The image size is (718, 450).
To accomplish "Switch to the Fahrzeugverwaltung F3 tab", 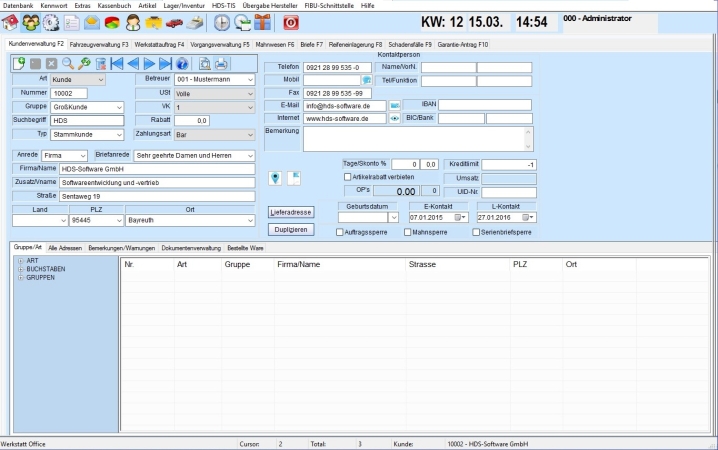I will [99, 44].
